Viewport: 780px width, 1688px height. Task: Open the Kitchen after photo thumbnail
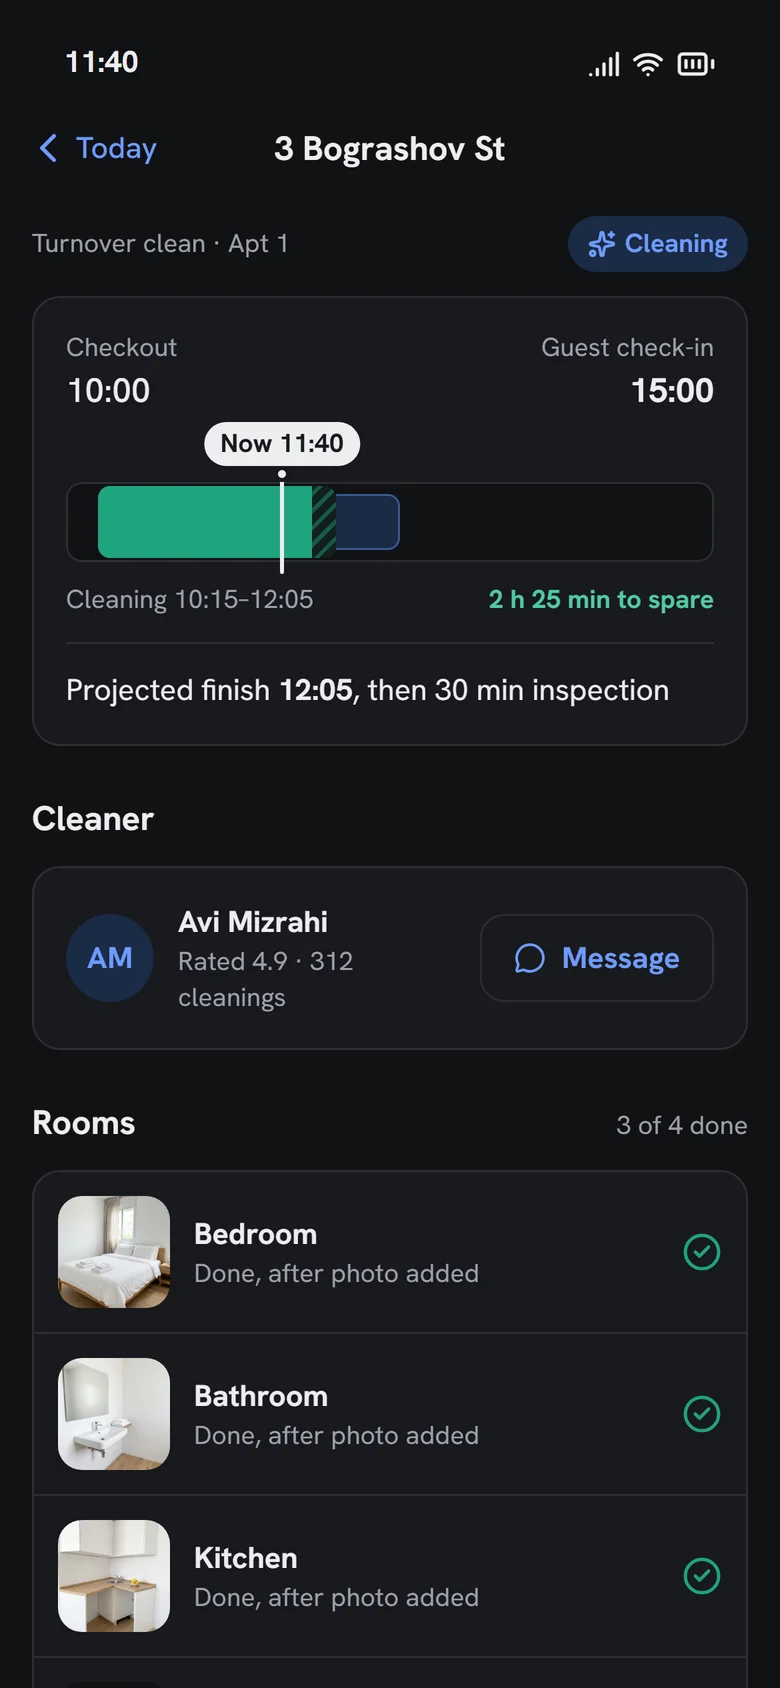point(114,1576)
